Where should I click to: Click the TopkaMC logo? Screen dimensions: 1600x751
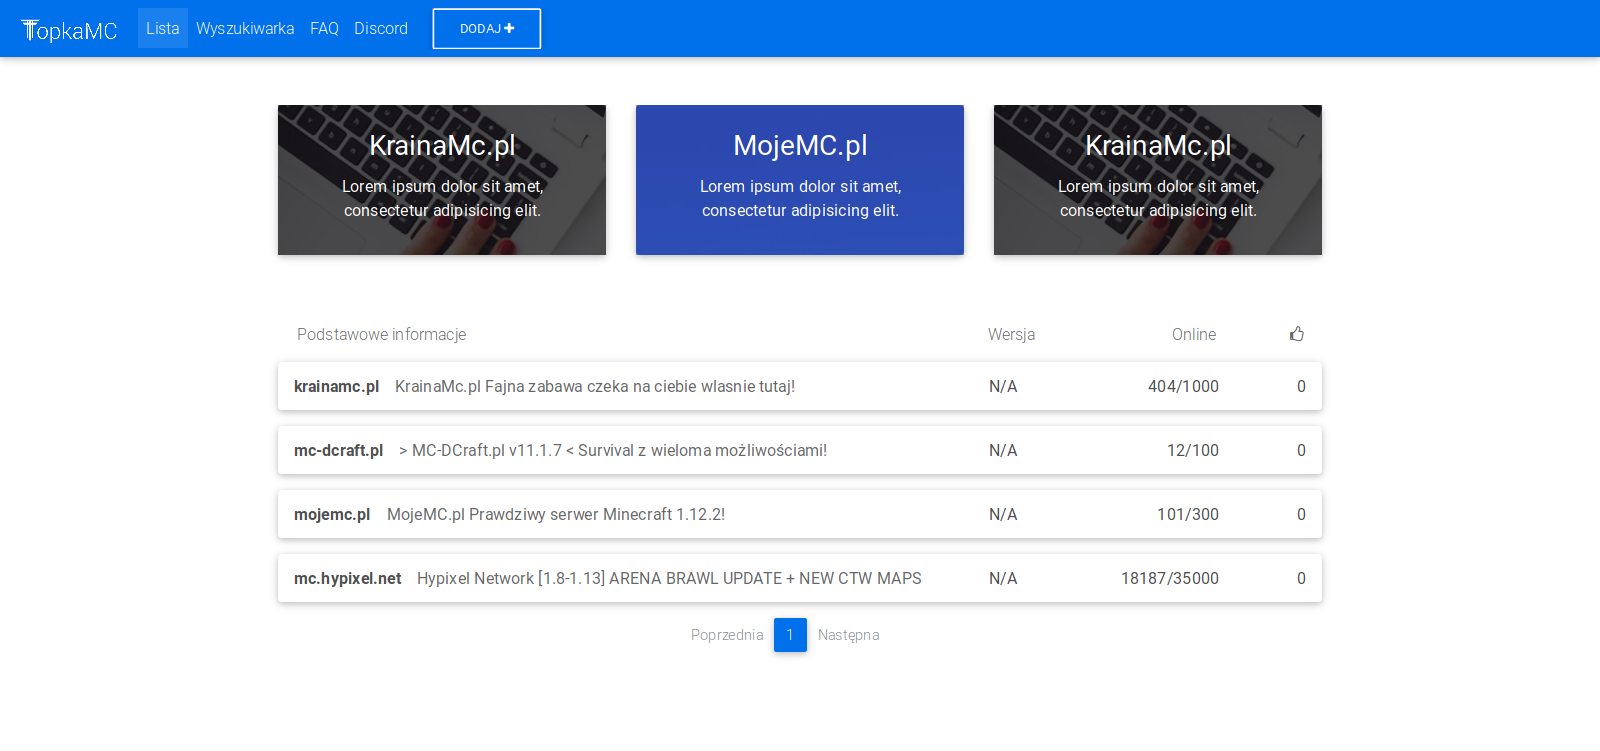pos(69,30)
